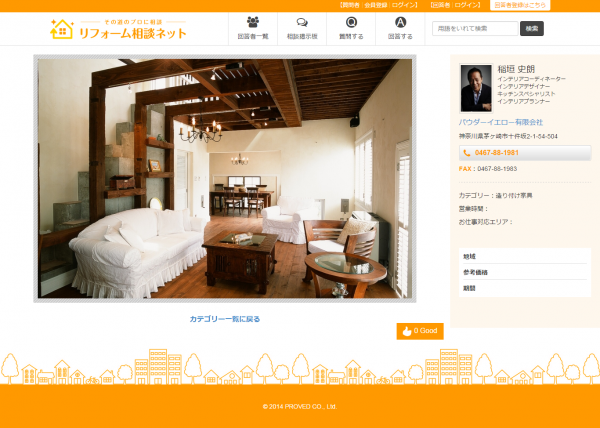The height and width of the screenshot is (428, 600).
Task: Click the thumbs-up icon on Good button
Action: [x=406, y=331]
